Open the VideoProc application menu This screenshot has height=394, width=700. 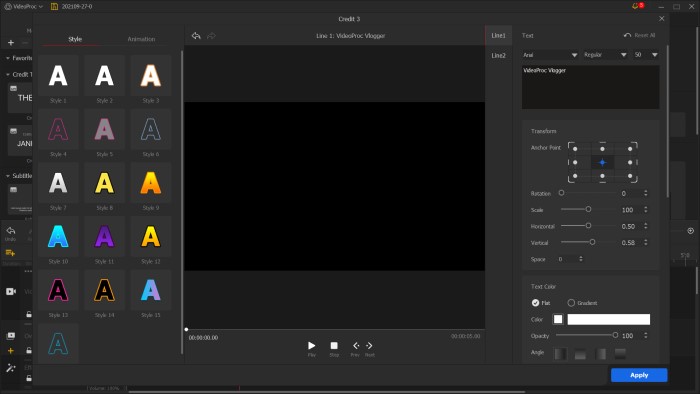pos(24,6)
